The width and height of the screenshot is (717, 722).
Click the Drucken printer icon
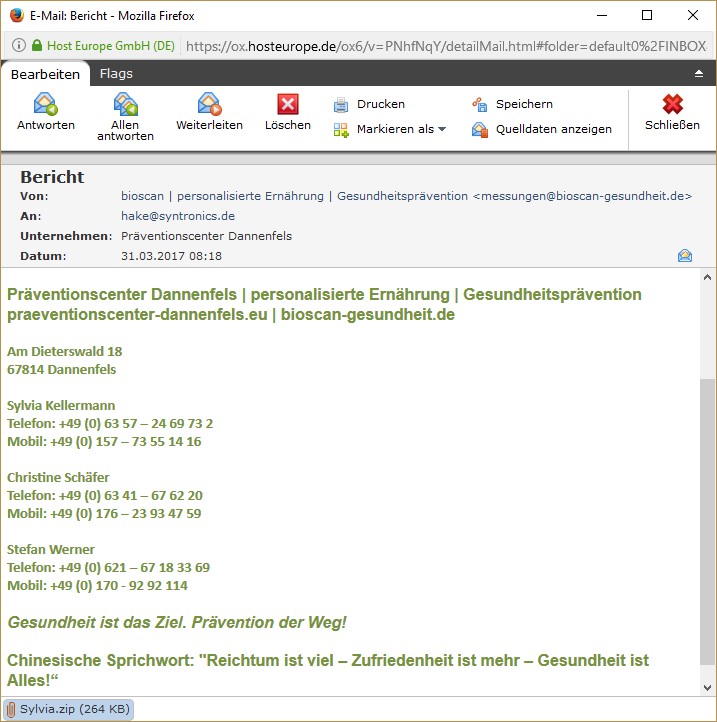coord(341,105)
